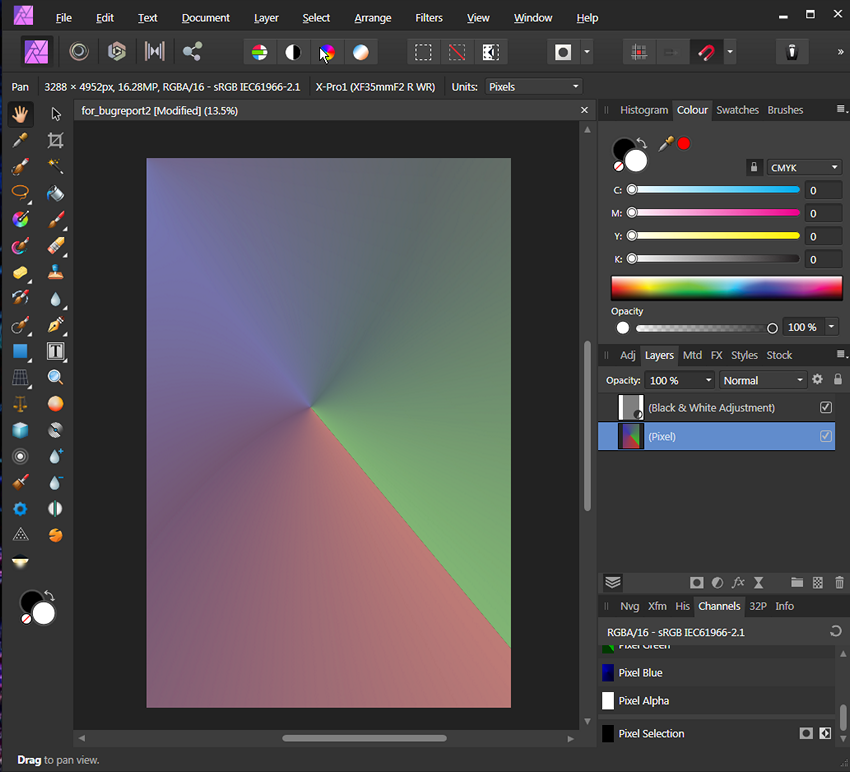This screenshot has width=850, height=772.
Task: Select the Move tool
Action: point(56,115)
